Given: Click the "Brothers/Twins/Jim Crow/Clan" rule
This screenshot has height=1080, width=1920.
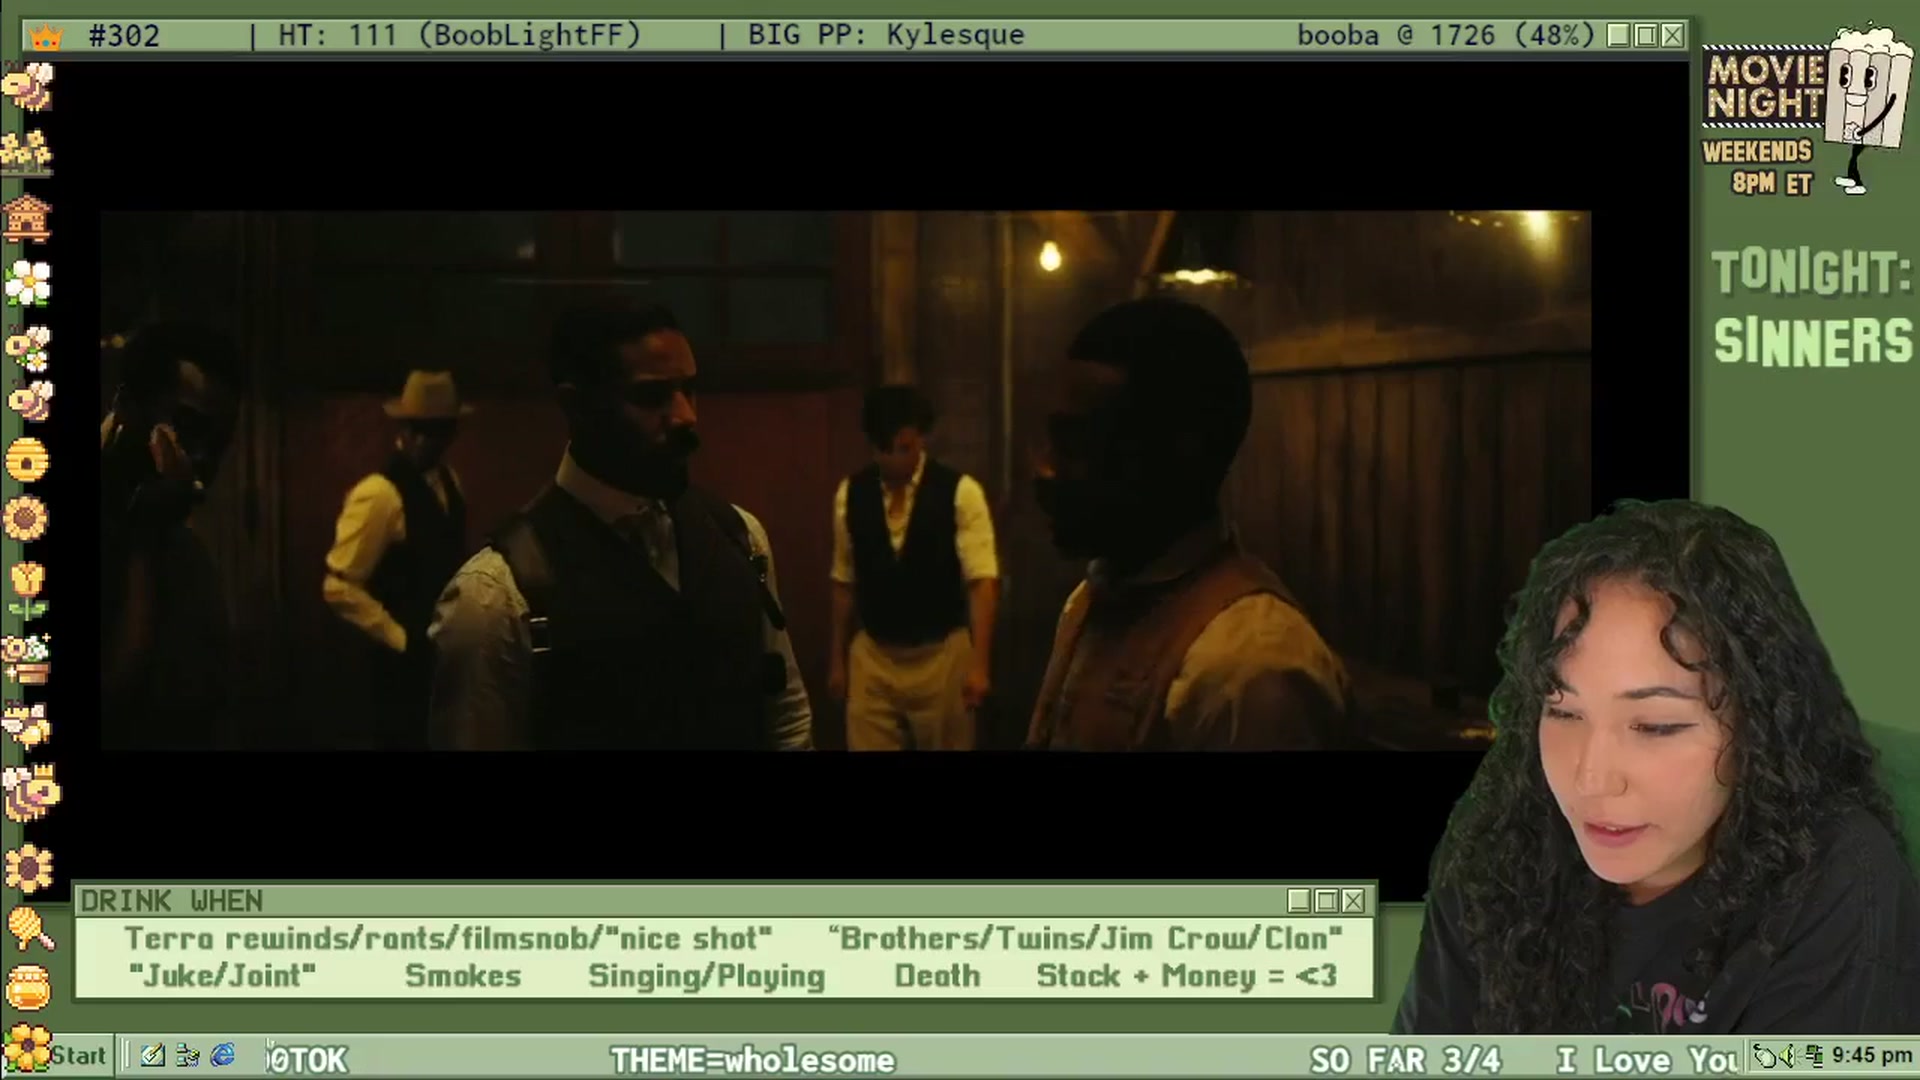Looking at the screenshot, I should 1085,938.
